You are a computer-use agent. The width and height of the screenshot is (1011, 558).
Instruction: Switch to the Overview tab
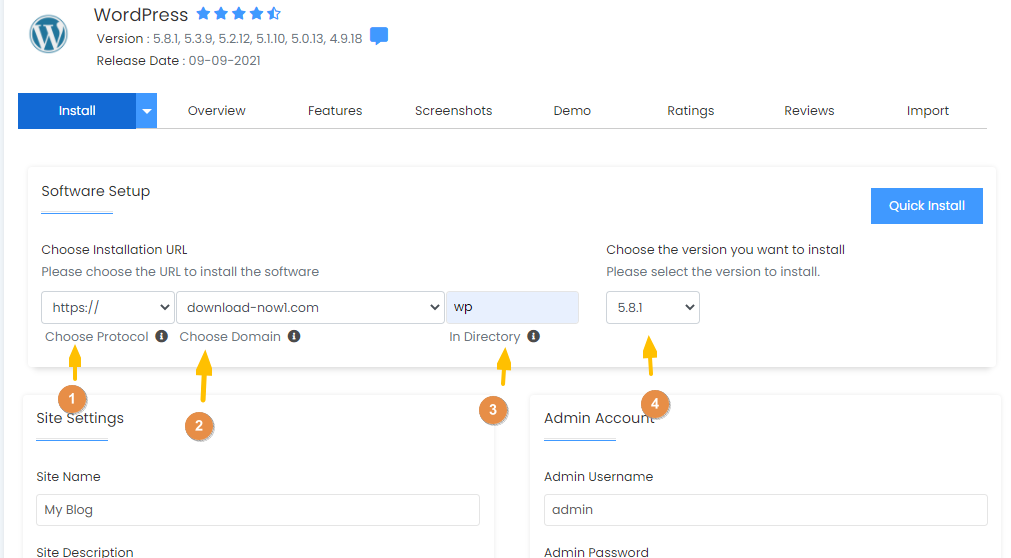click(x=217, y=111)
